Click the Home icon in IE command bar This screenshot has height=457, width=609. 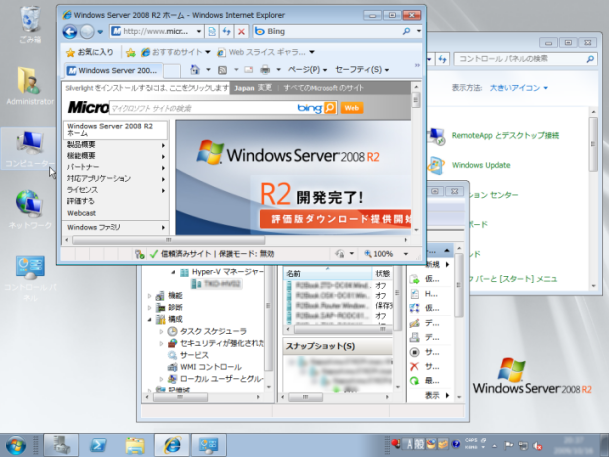pos(195,70)
